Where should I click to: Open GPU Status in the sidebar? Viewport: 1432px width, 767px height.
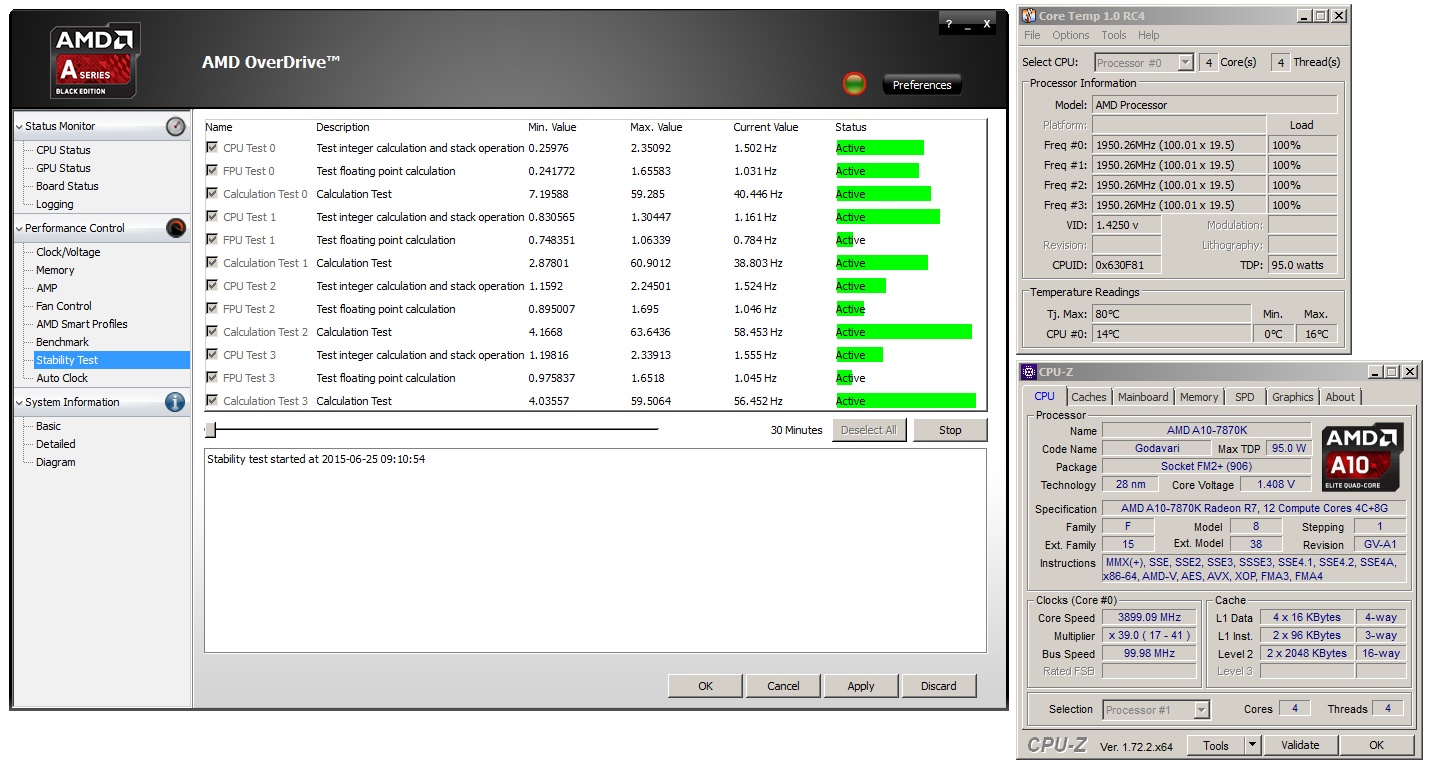pos(63,168)
